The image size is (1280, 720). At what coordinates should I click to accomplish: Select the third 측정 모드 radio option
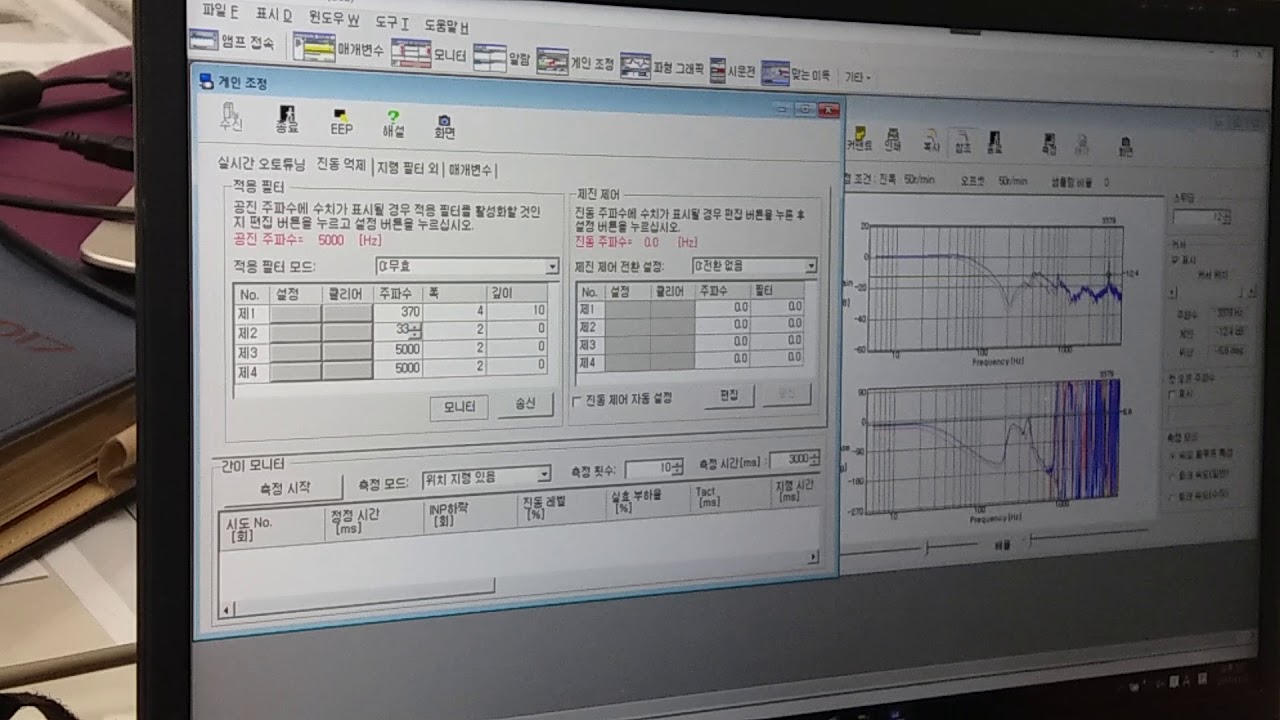point(1173,495)
